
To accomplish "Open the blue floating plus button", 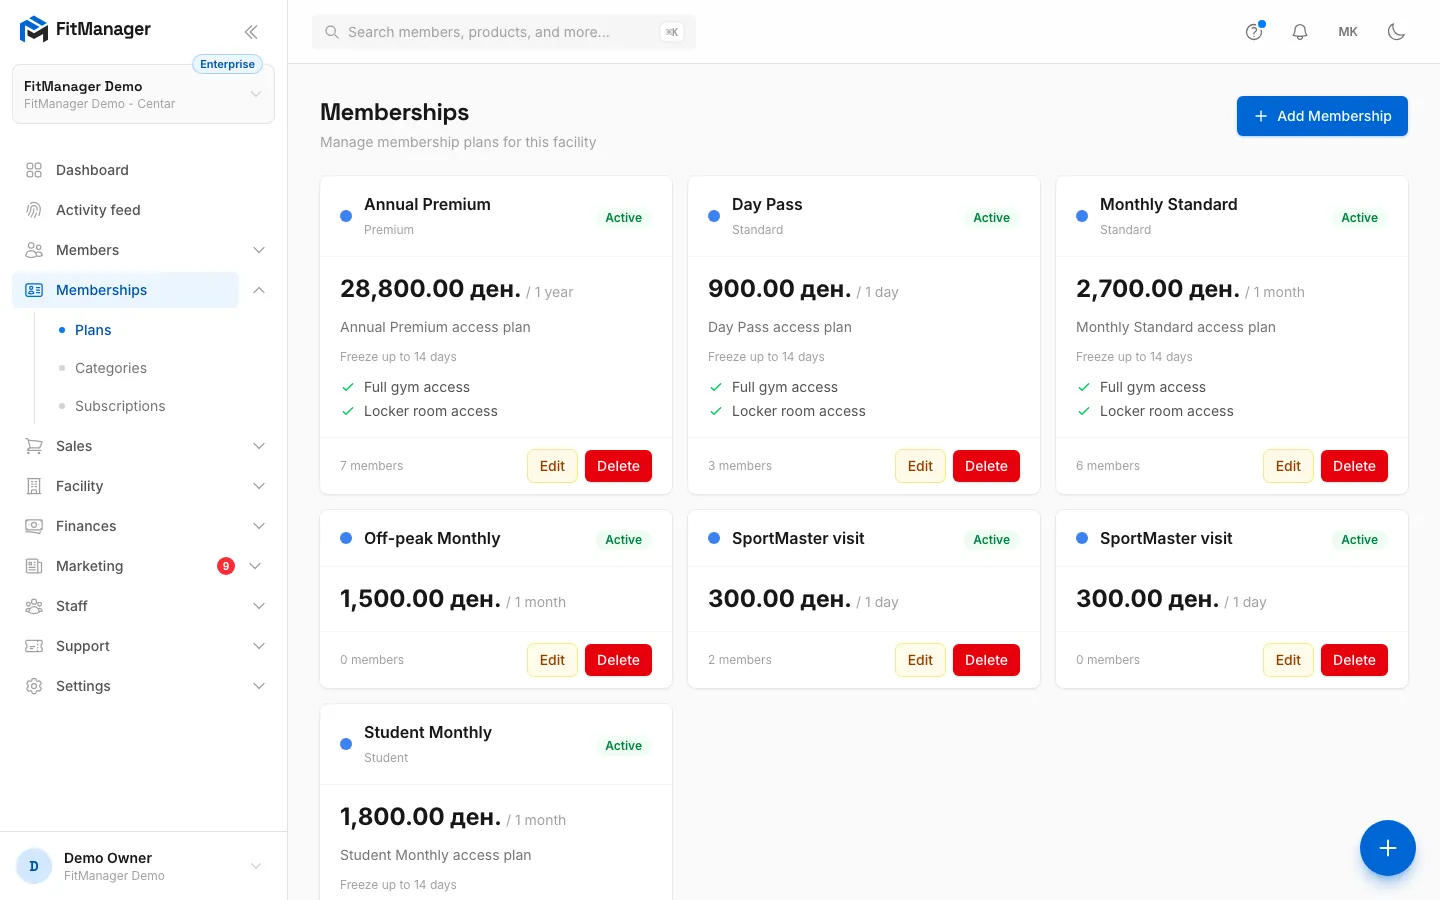I will tap(1387, 848).
